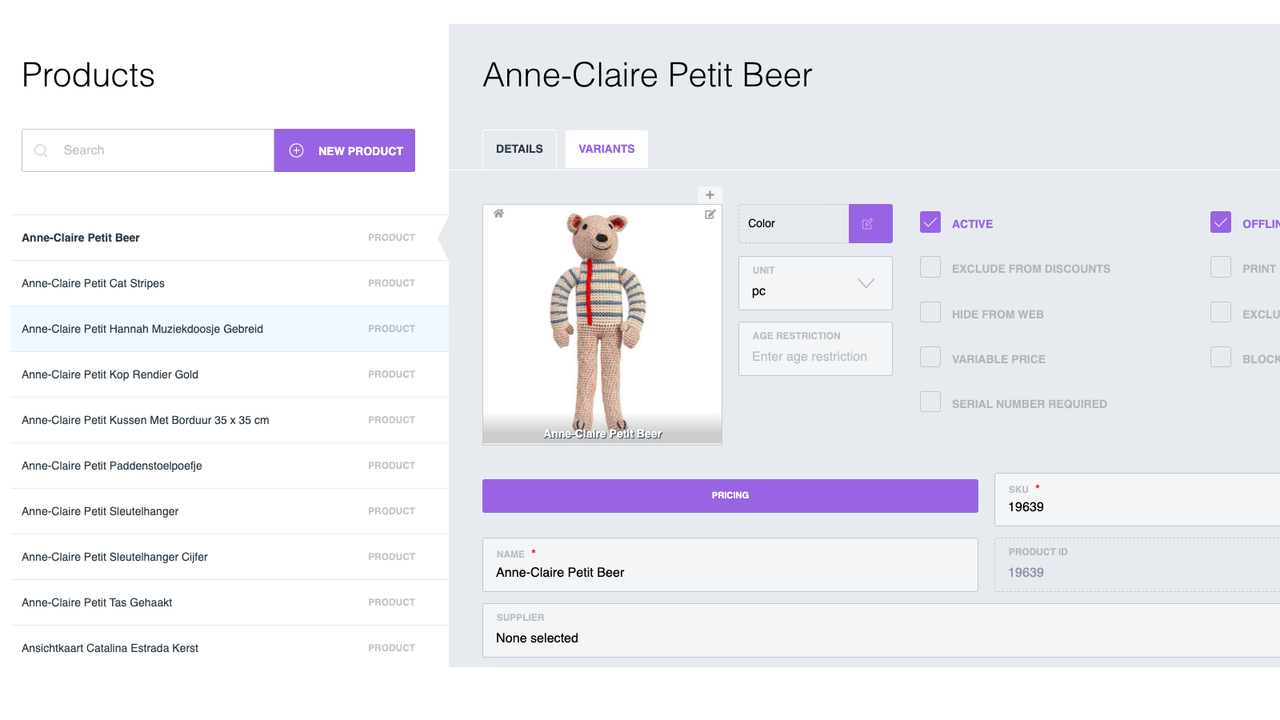The height and width of the screenshot is (720, 1280).
Task: Enable Hide From Web checkbox
Action: click(930, 312)
